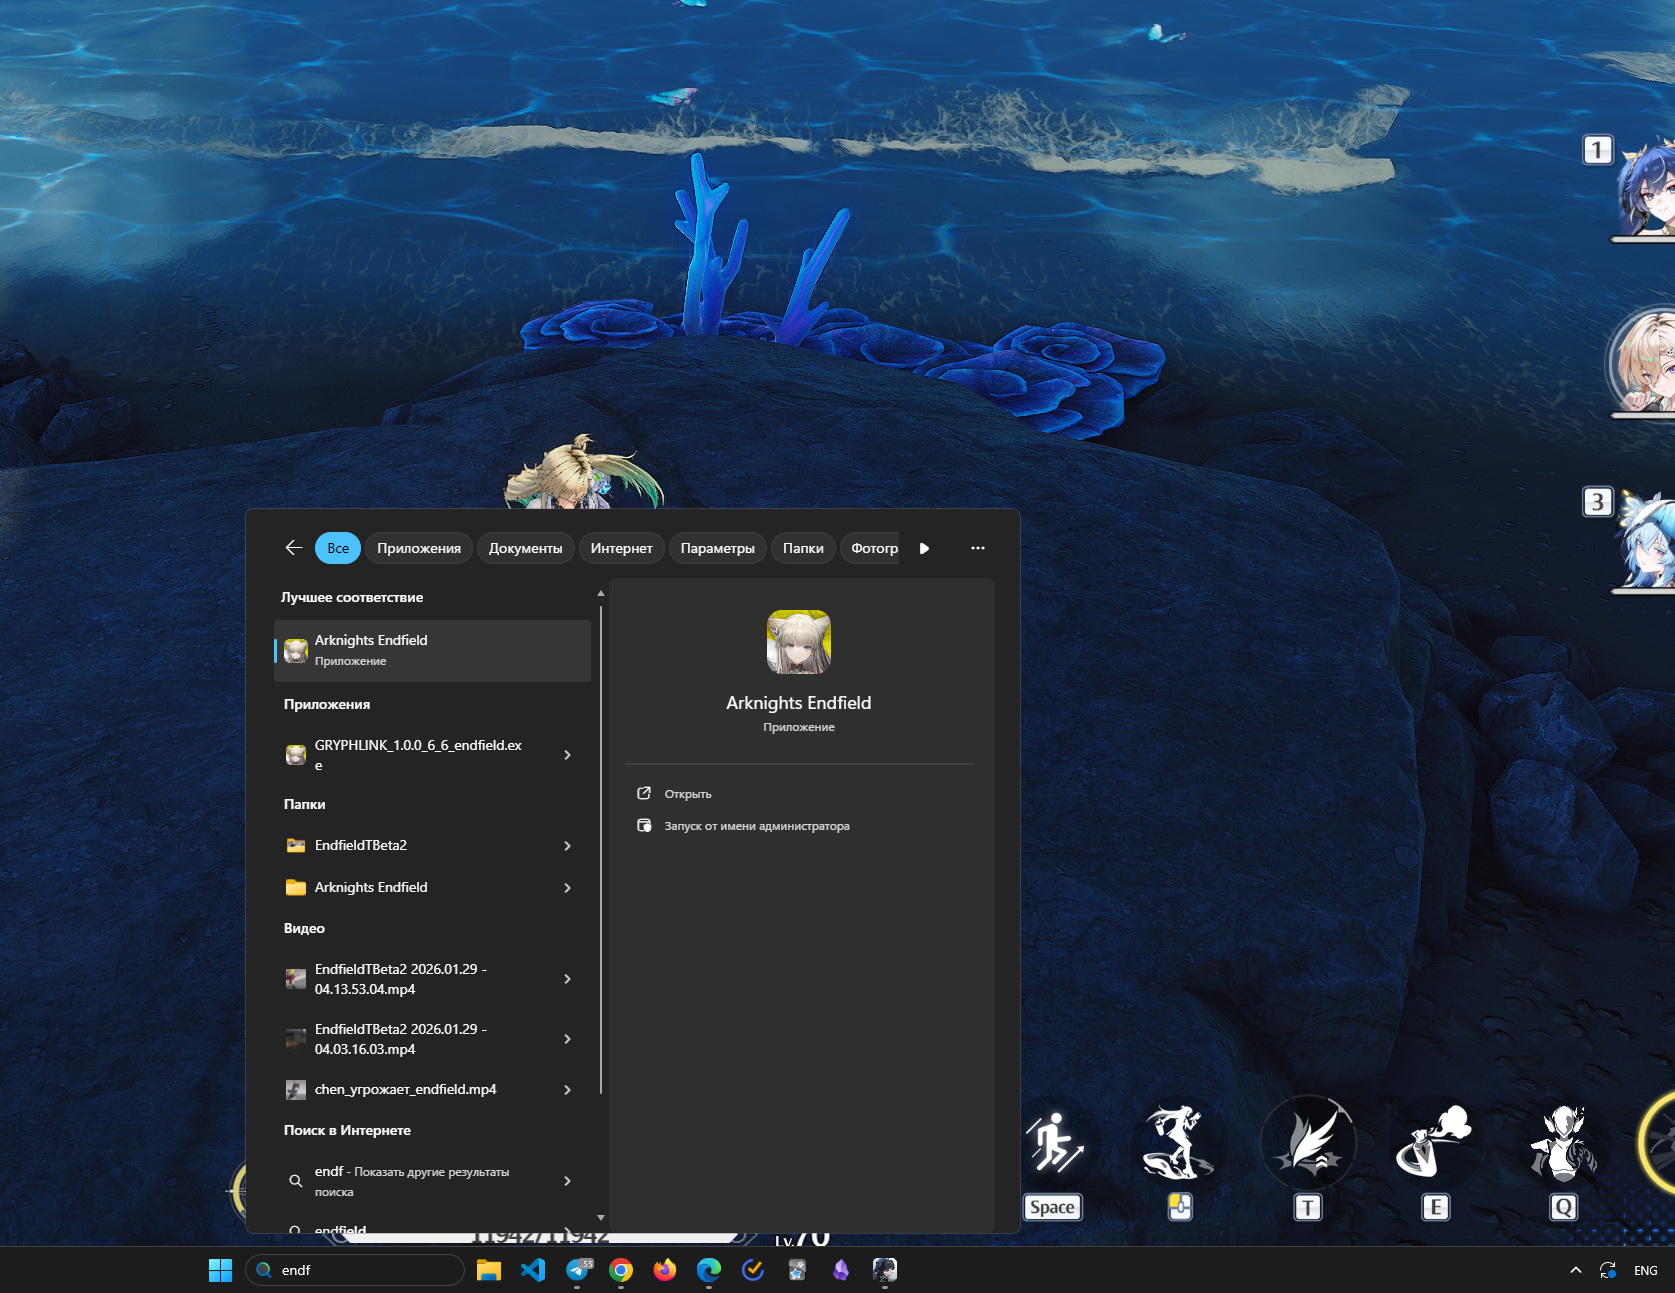Open Microsoft Edge from taskbar
1675x1293 pixels.
[709, 1270]
